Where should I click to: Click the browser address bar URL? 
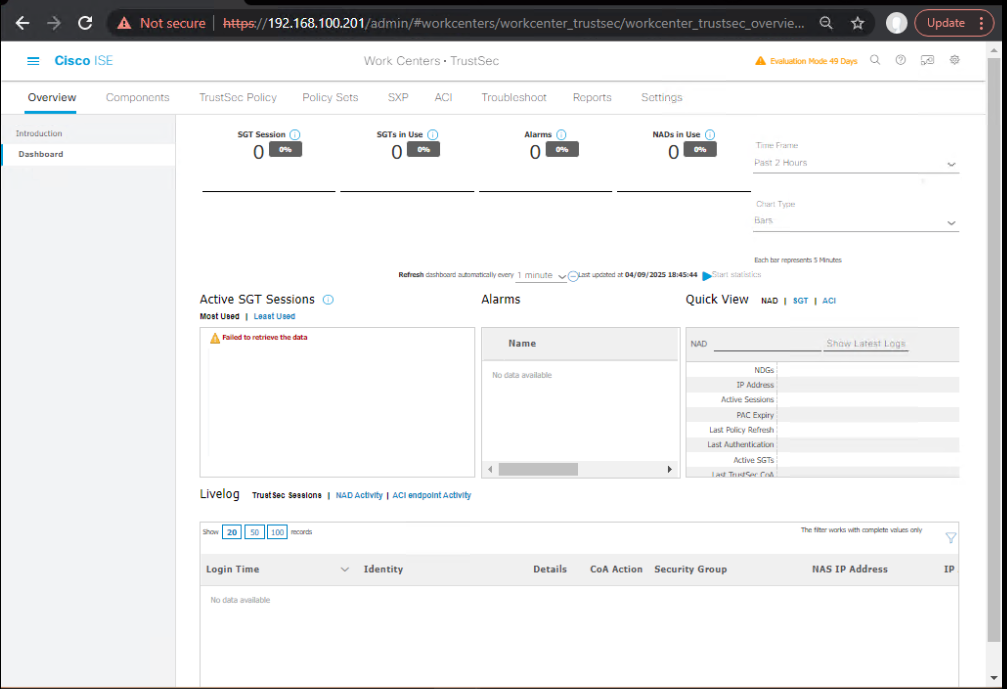click(x=513, y=24)
